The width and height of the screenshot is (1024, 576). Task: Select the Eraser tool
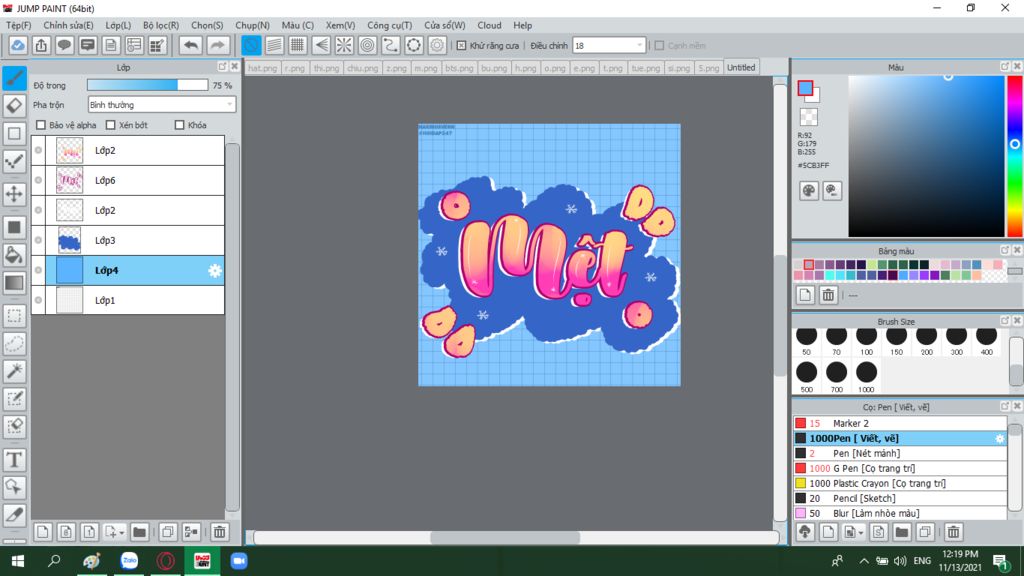[14, 105]
